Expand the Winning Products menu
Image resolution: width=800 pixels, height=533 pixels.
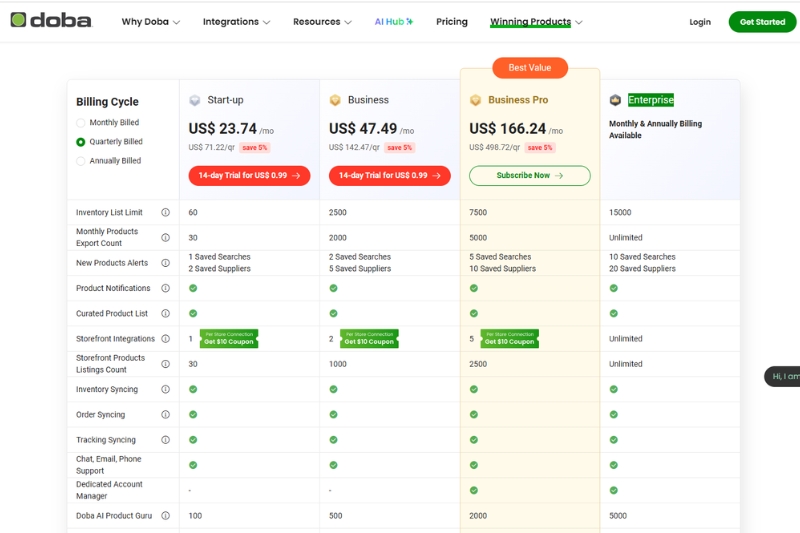click(x=536, y=21)
